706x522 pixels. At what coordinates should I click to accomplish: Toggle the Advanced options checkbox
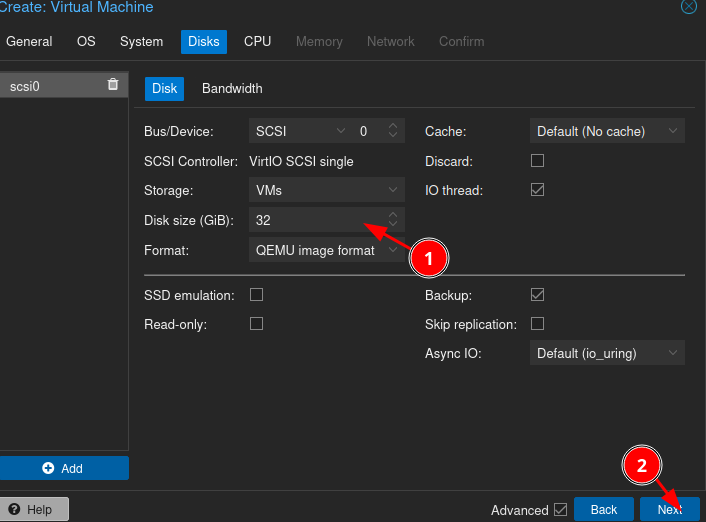pos(560,510)
